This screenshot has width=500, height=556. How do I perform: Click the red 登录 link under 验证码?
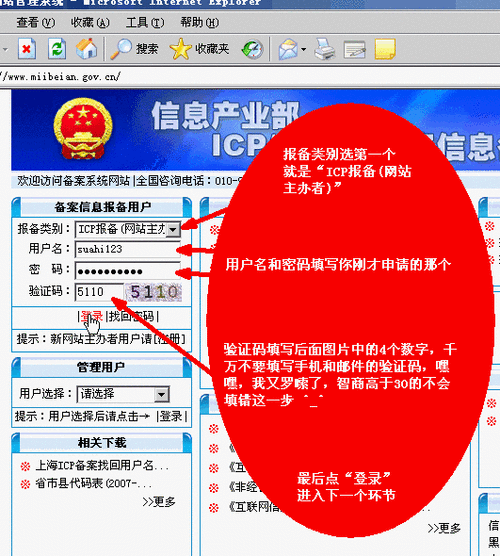[92, 316]
